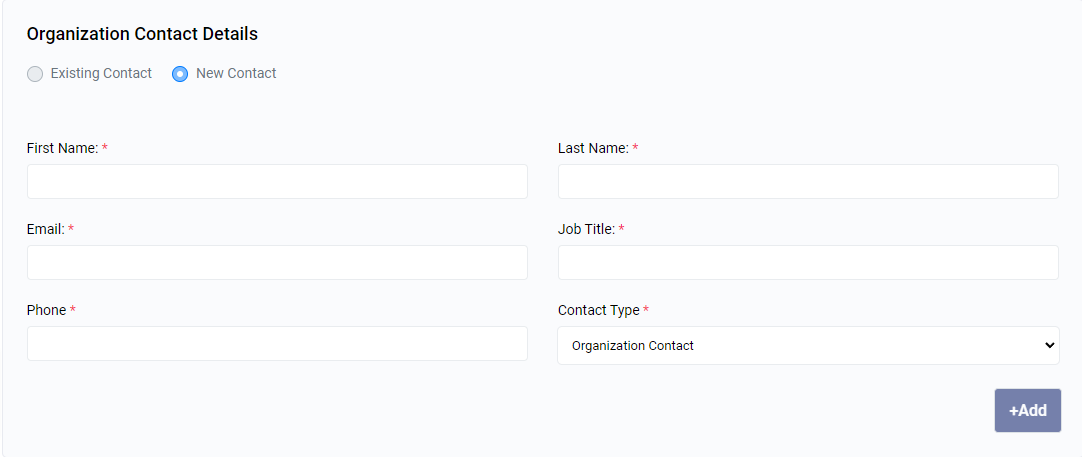Focus the First Name input field

click(277, 182)
